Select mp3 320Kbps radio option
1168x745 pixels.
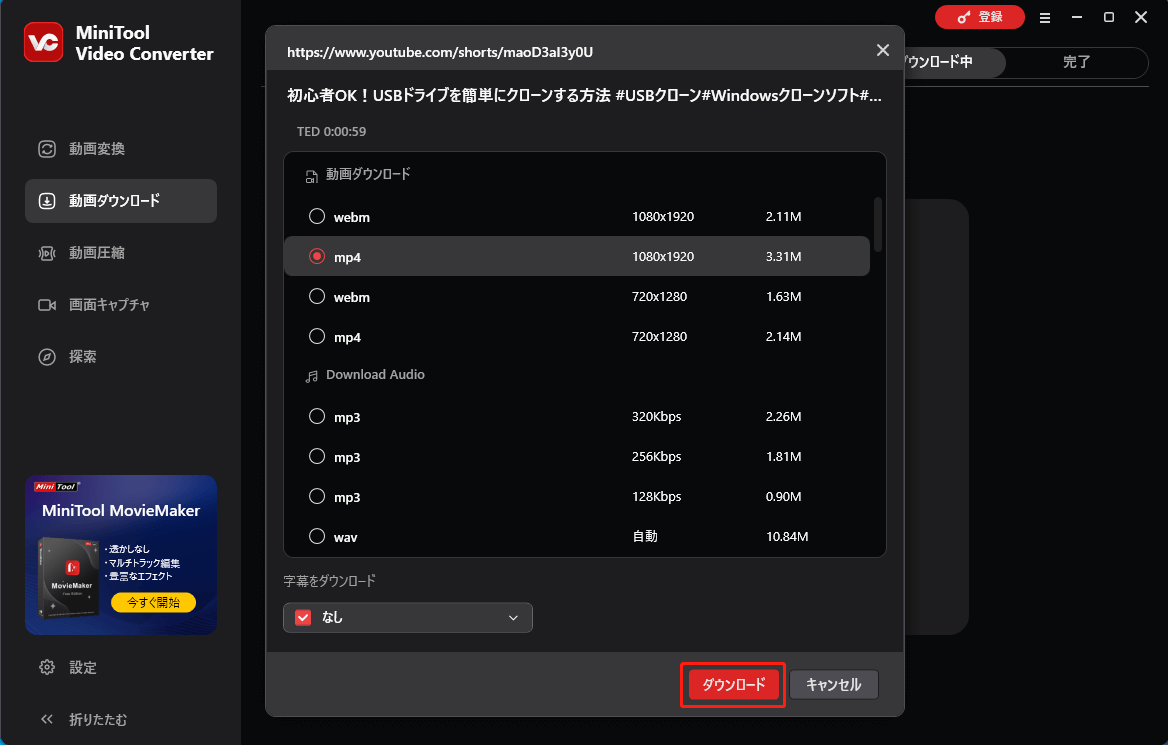317,416
